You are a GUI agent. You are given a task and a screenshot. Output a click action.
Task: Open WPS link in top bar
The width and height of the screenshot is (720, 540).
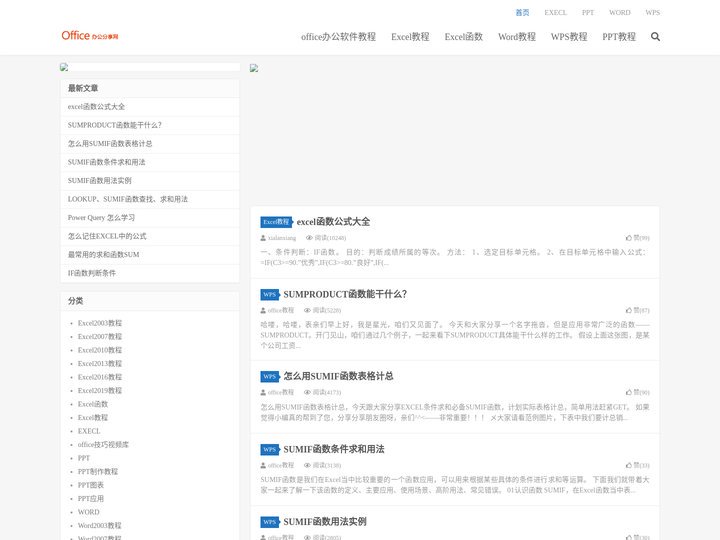pyautogui.click(x=652, y=12)
